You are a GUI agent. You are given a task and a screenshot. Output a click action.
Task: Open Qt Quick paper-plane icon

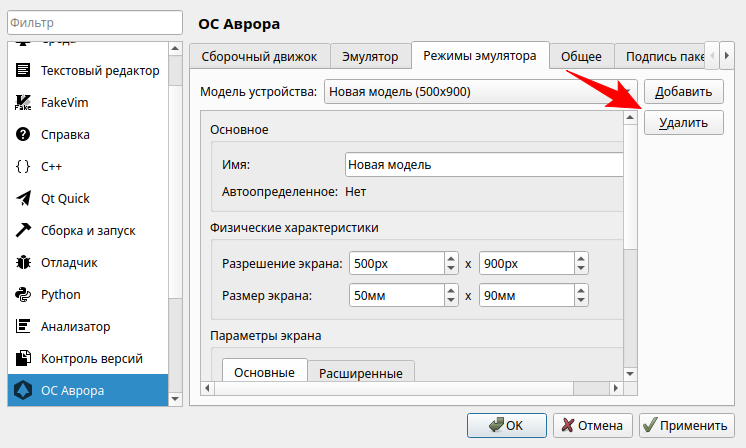(23, 198)
